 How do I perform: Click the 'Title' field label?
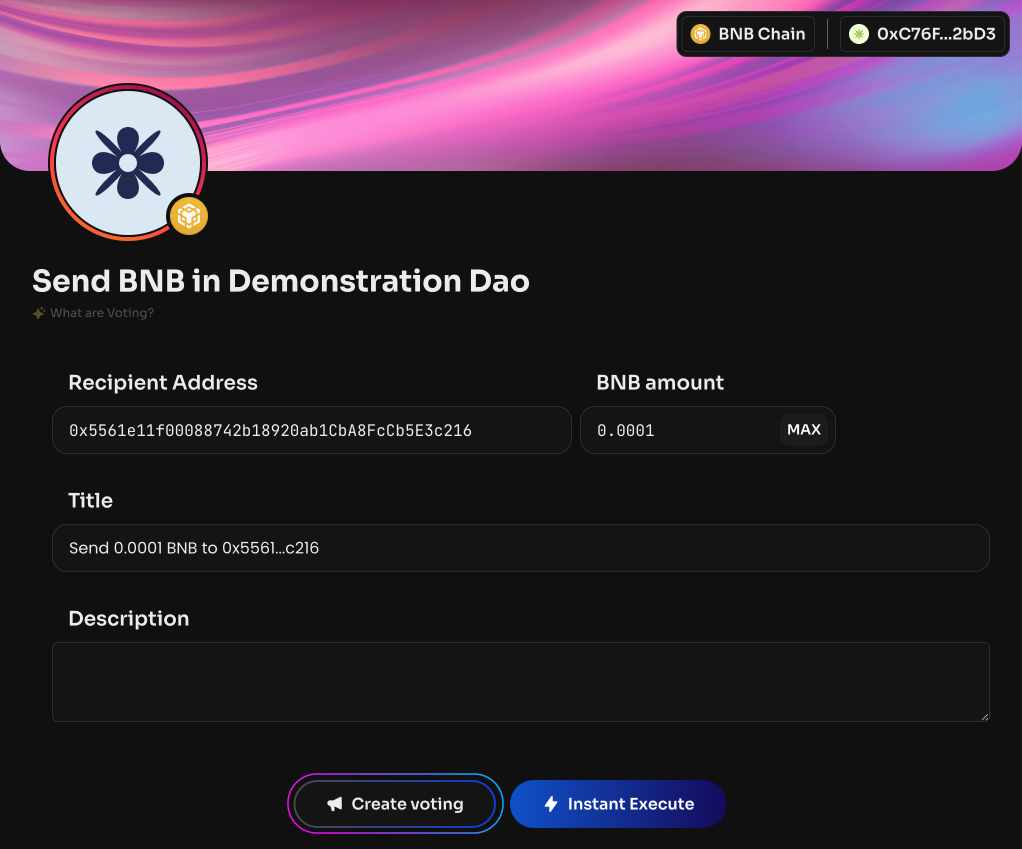[x=91, y=500]
